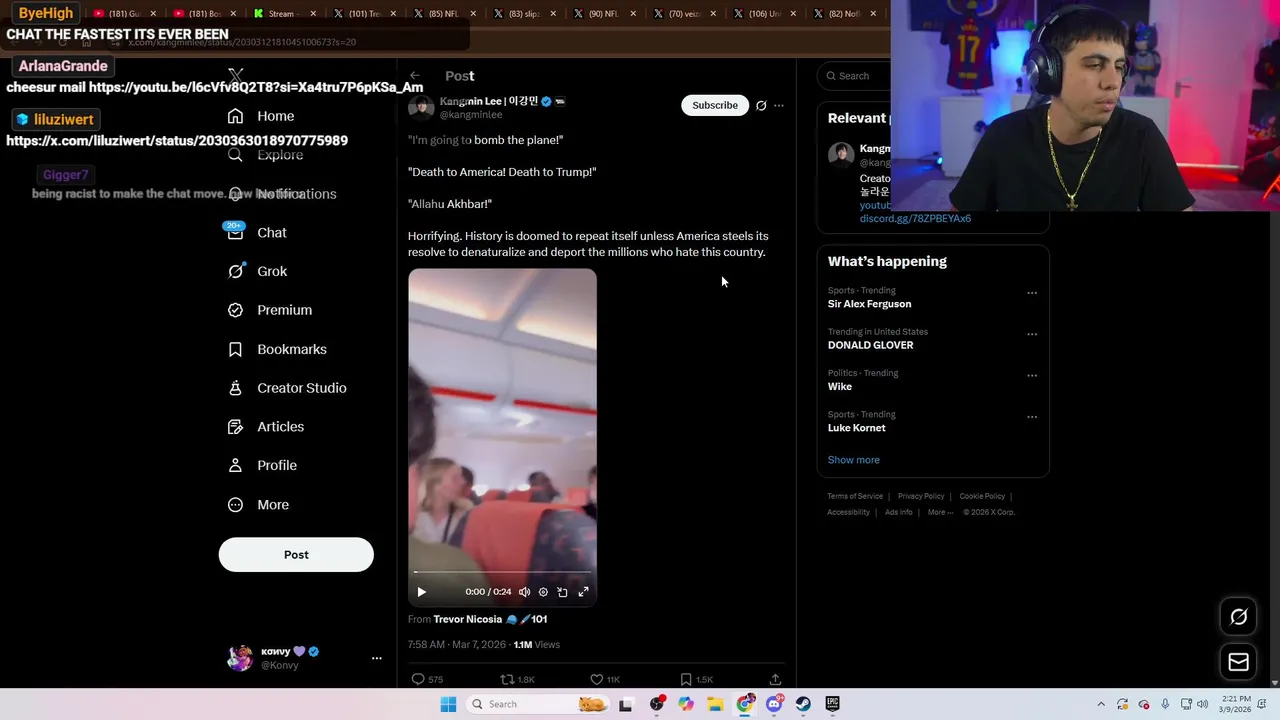The width and height of the screenshot is (1280, 720).
Task: Click the taskbar clock showing 2:21 PM
Action: [x=1234, y=704]
